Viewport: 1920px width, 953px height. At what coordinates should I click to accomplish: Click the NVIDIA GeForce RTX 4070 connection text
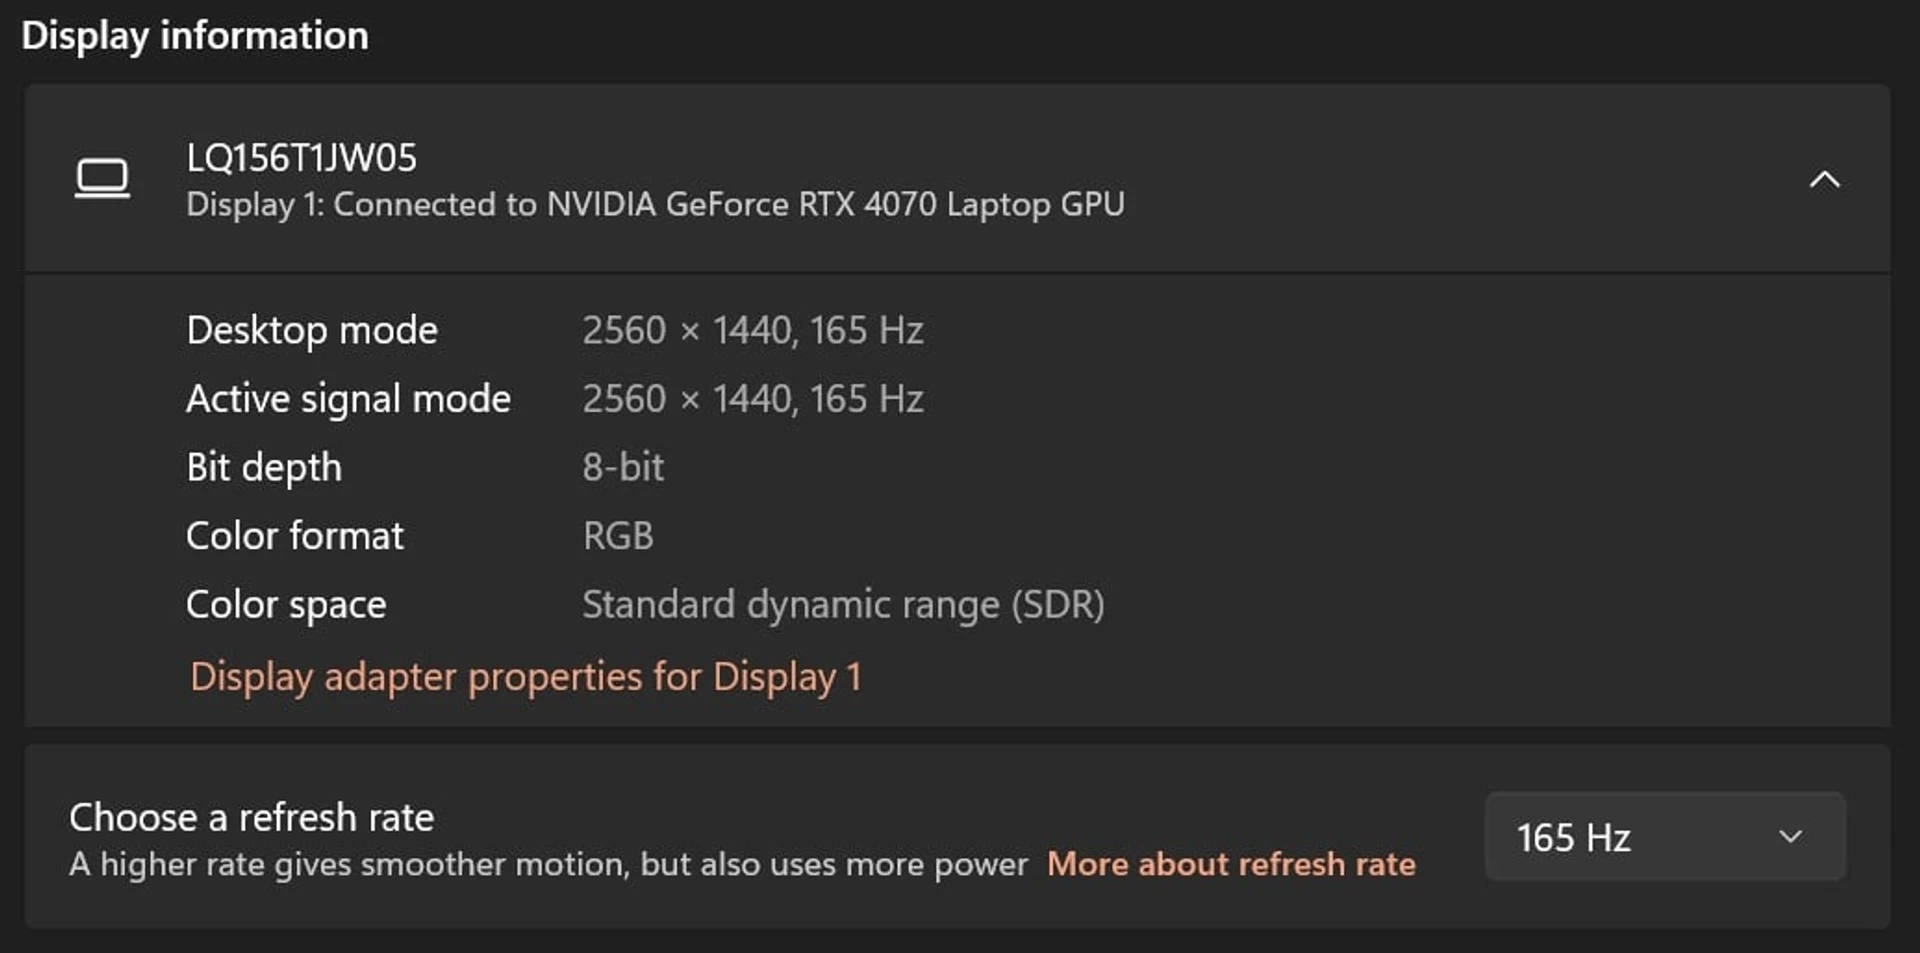(x=655, y=205)
